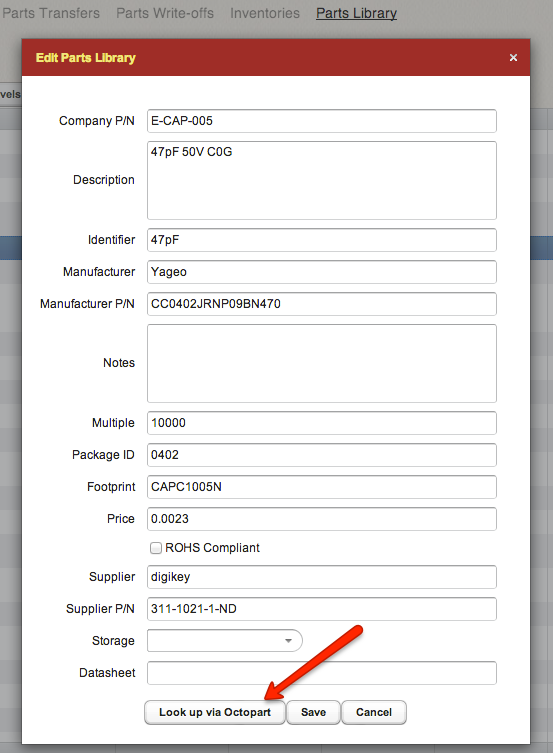The image size is (553, 753).
Task: Click the Price field showing 0.0023
Action: [322, 519]
